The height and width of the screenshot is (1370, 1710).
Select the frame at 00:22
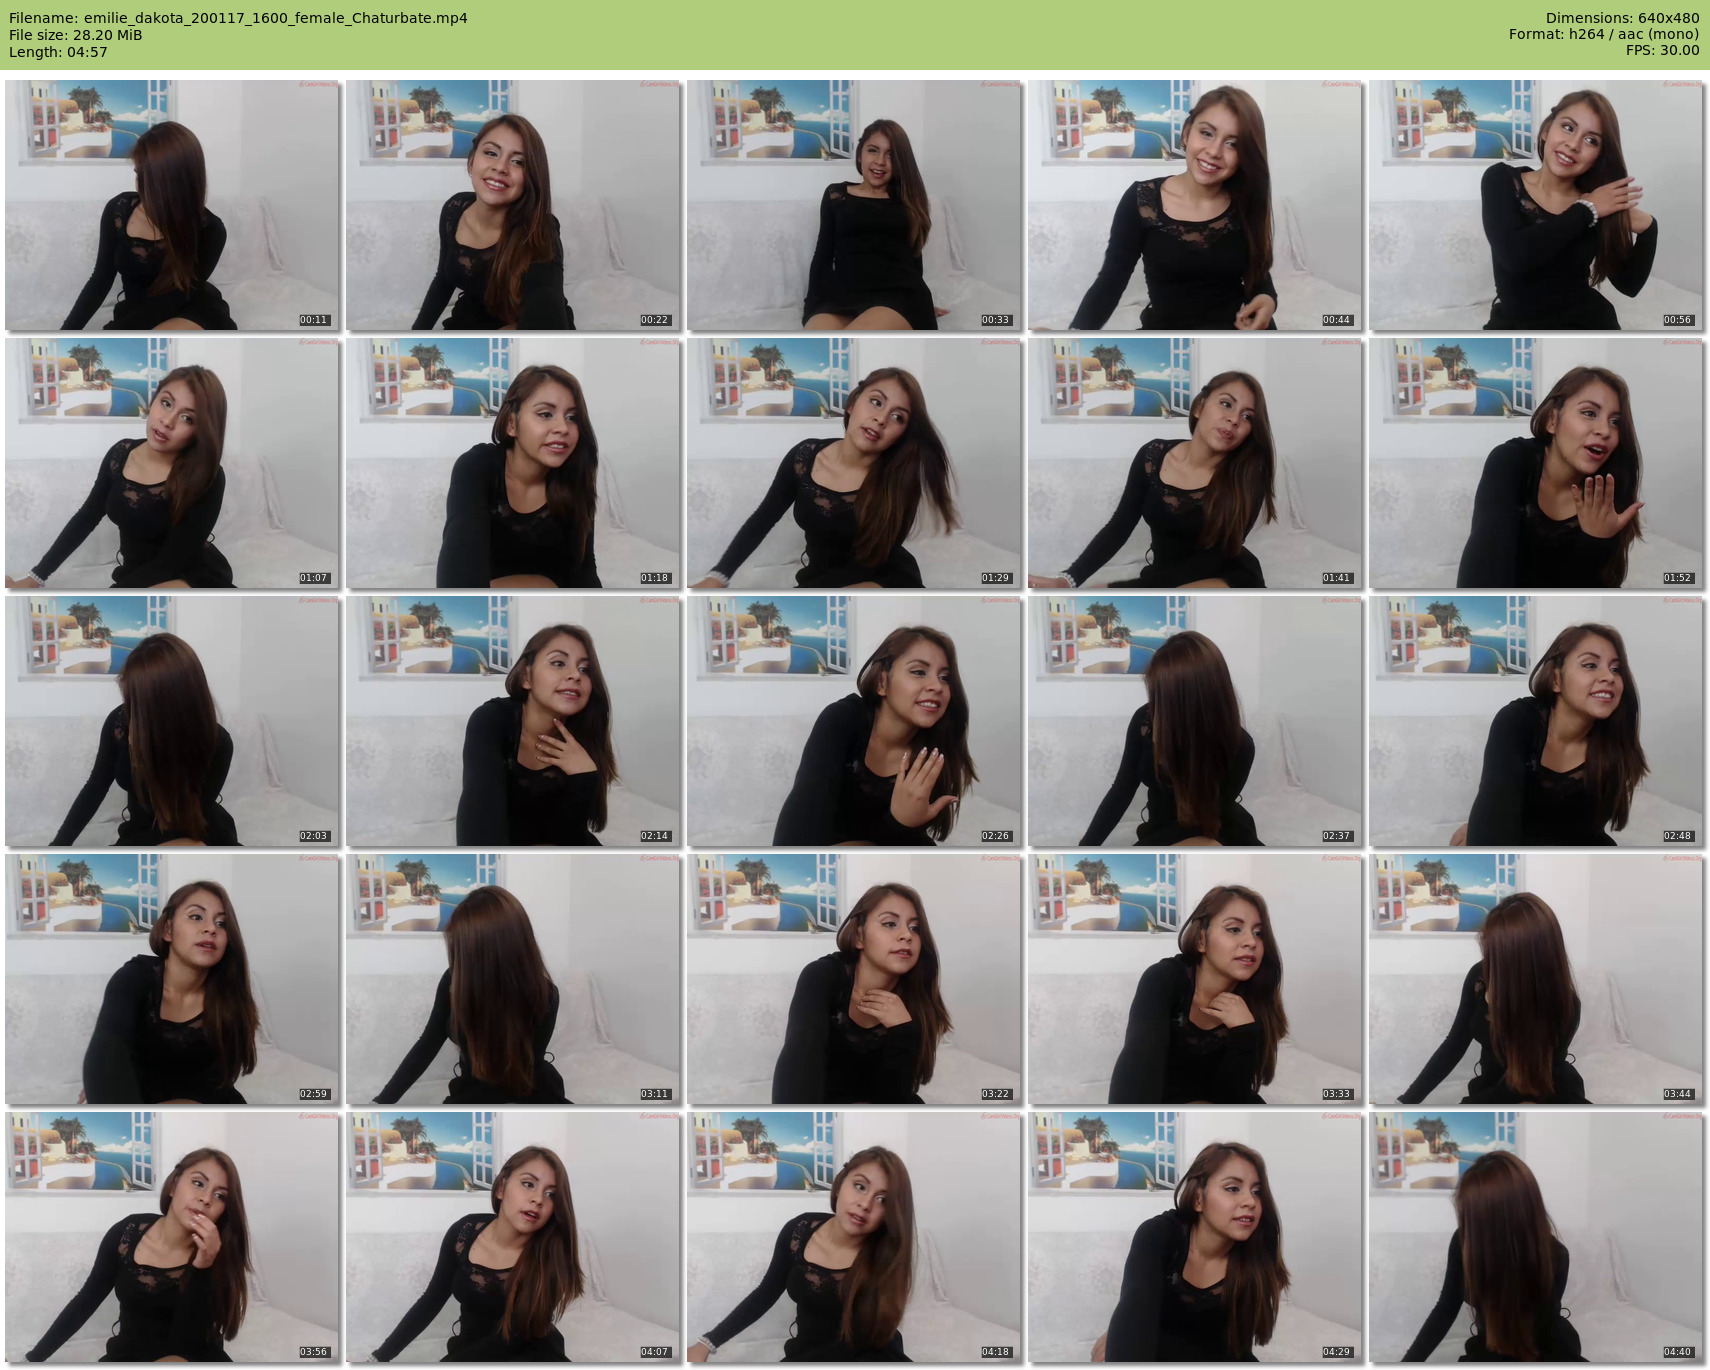click(512, 205)
